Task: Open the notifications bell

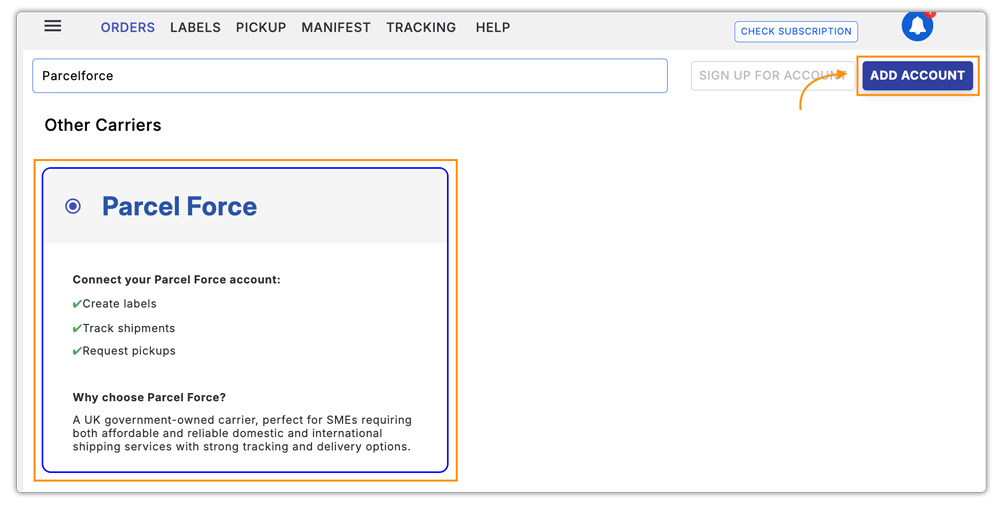Action: pos(916,27)
